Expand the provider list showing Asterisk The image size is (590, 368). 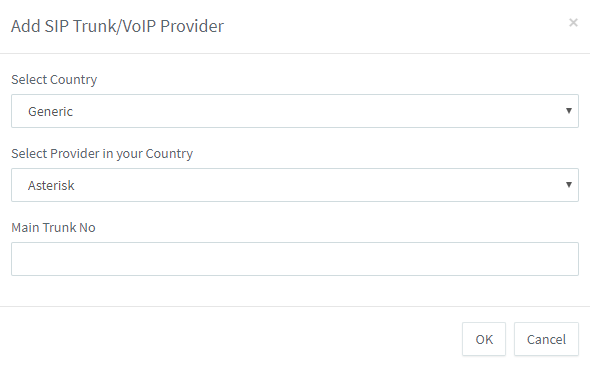295,185
